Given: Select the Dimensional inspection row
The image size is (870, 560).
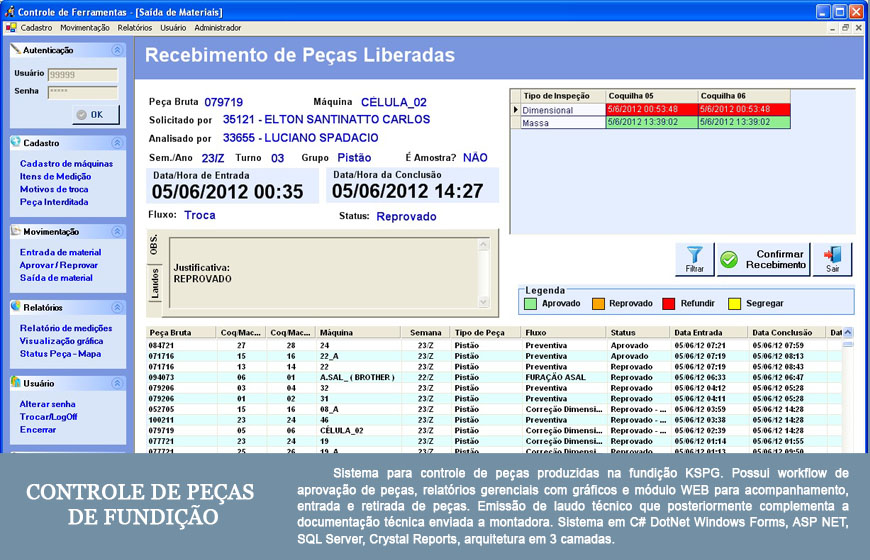Looking at the screenshot, I should click(650, 110).
